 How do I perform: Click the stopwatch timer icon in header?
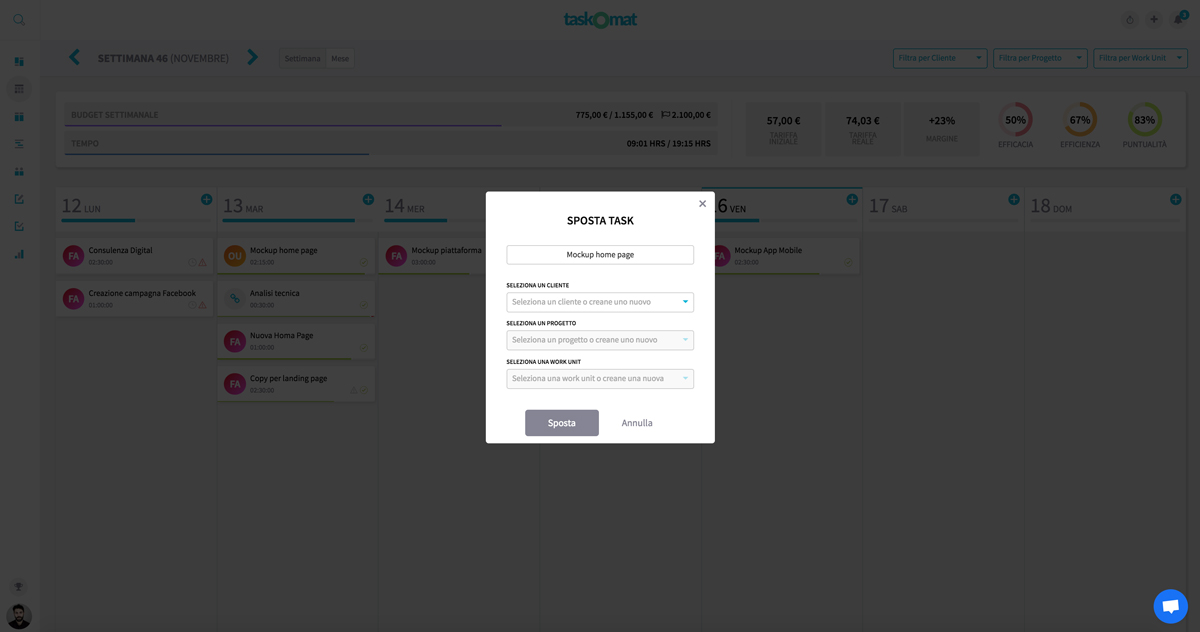pyautogui.click(x=1130, y=19)
